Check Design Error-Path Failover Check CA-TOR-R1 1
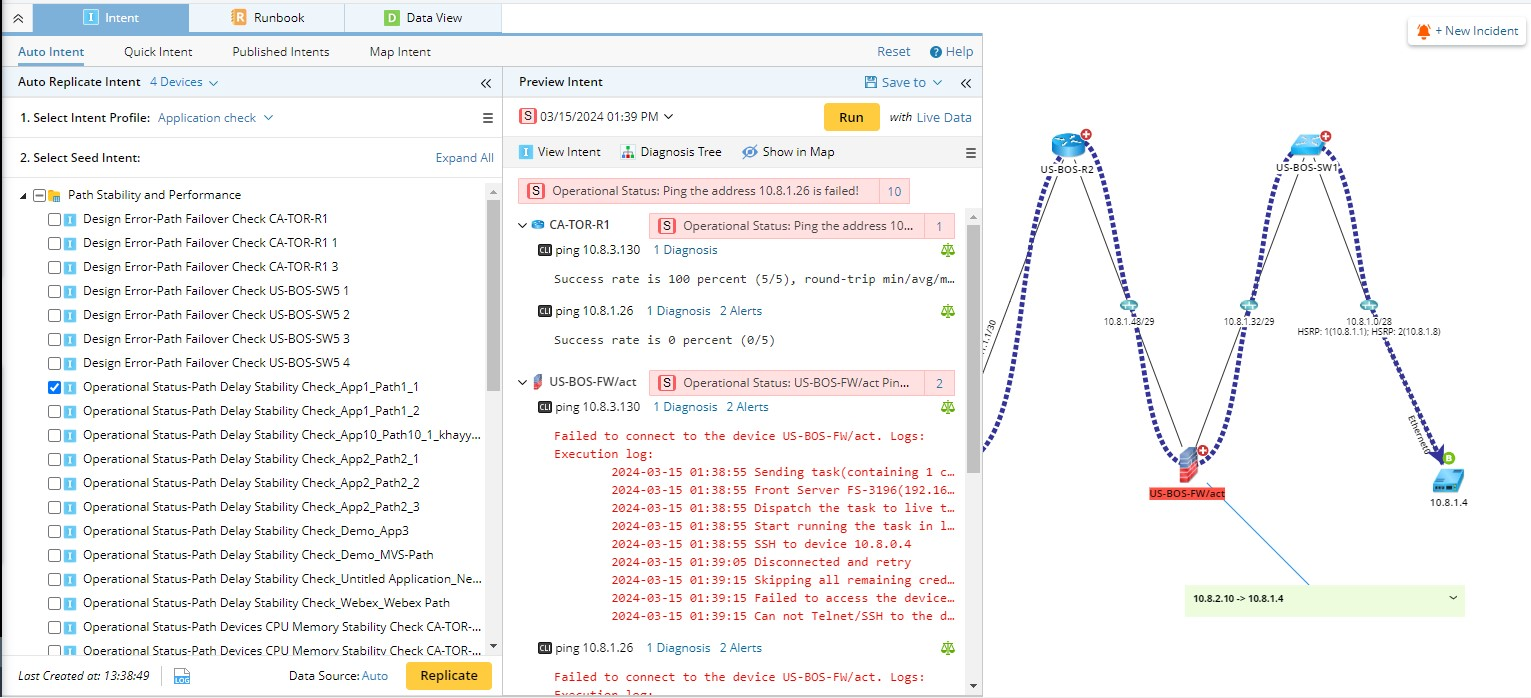 (x=55, y=243)
